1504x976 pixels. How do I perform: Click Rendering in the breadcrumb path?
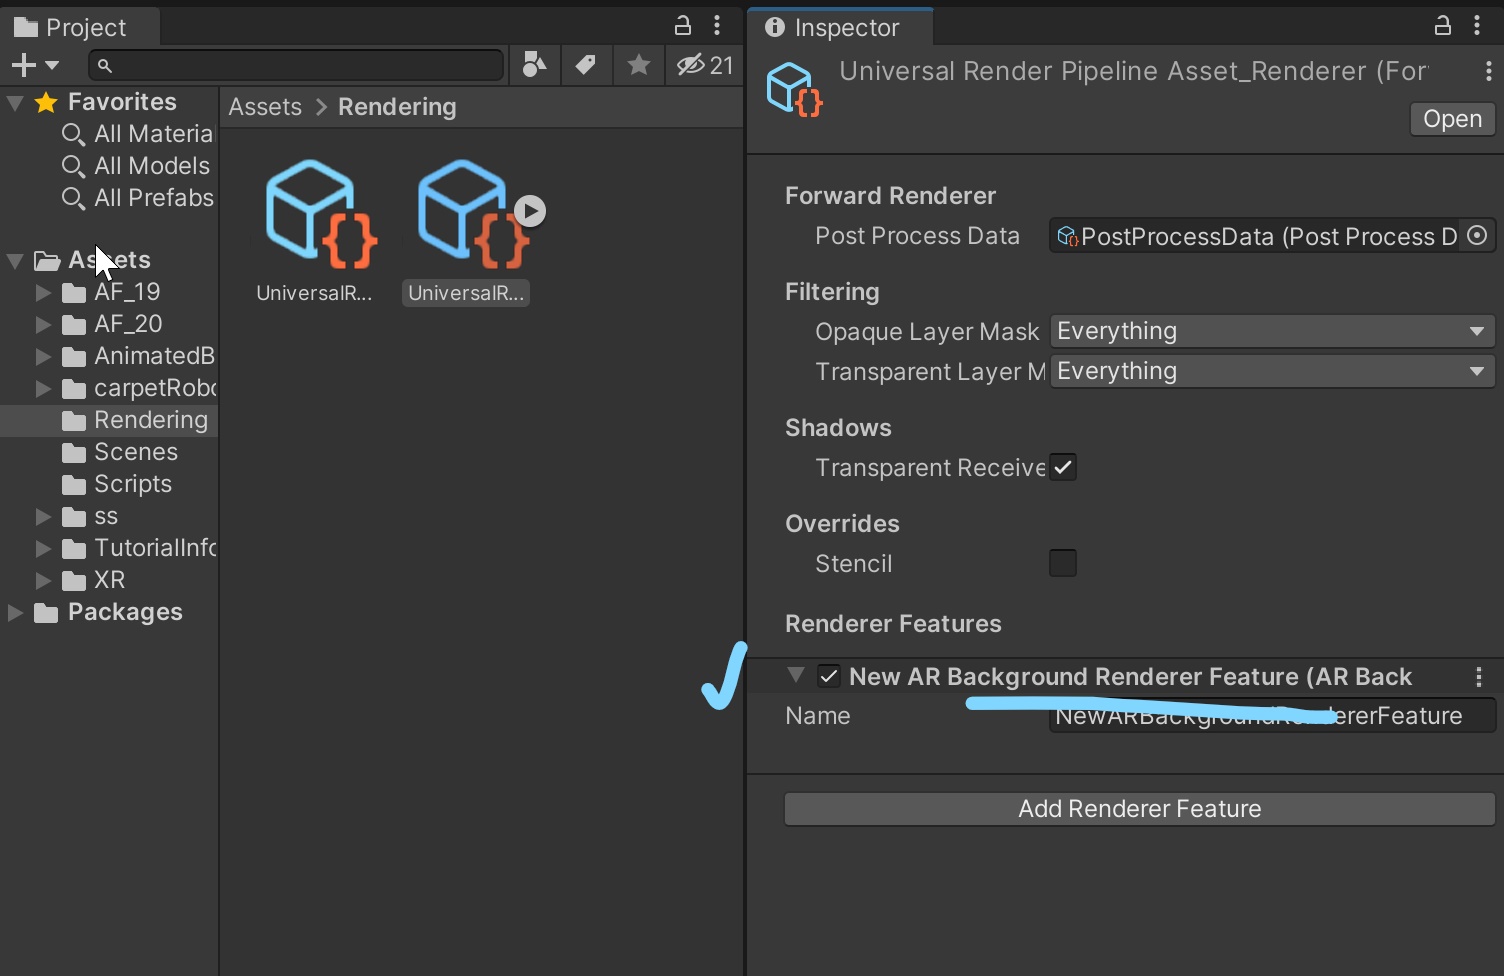point(397,107)
